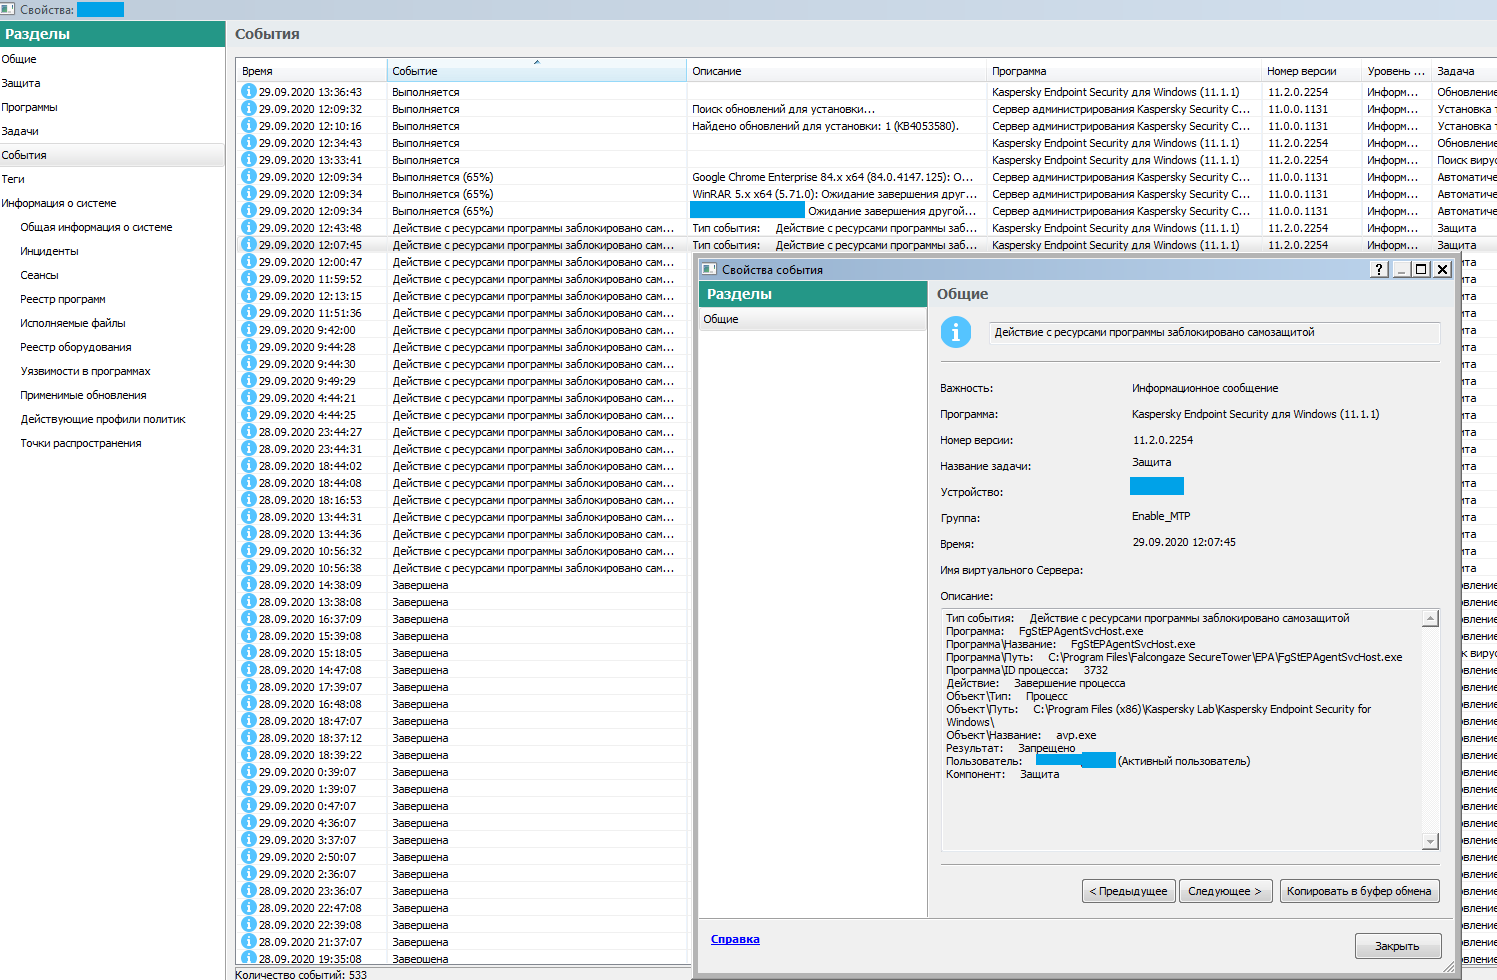The height and width of the screenshot is (980, 1497).
Task: Select the Общие section in event properties
Action: 721,319
